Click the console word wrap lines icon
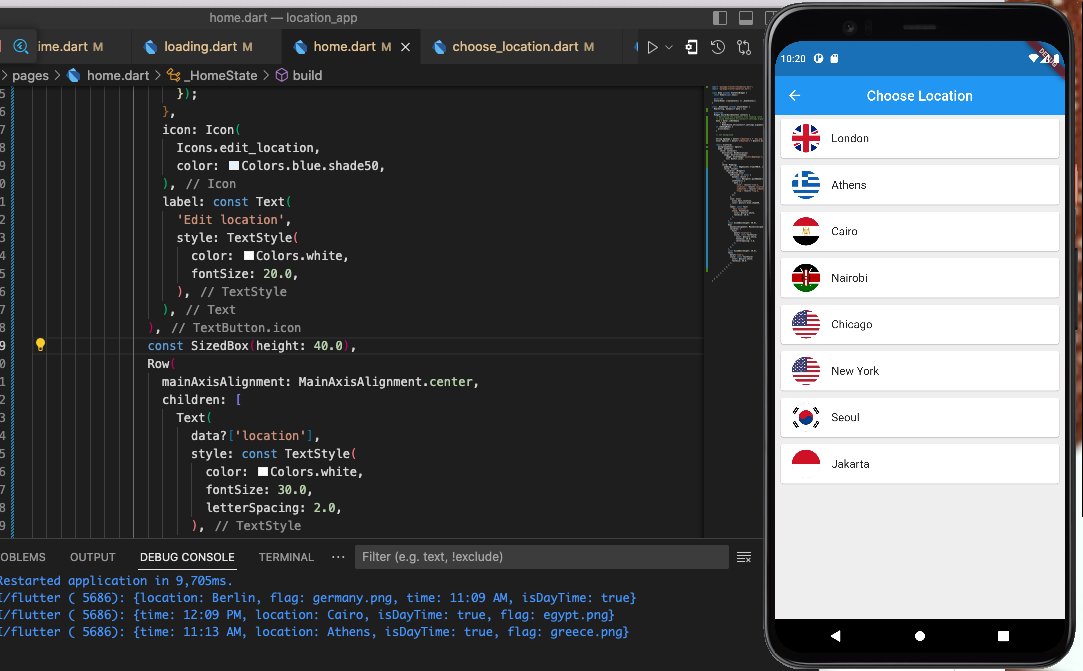The height and width of the screenshot is (671, 1083). tap(744, 557)
